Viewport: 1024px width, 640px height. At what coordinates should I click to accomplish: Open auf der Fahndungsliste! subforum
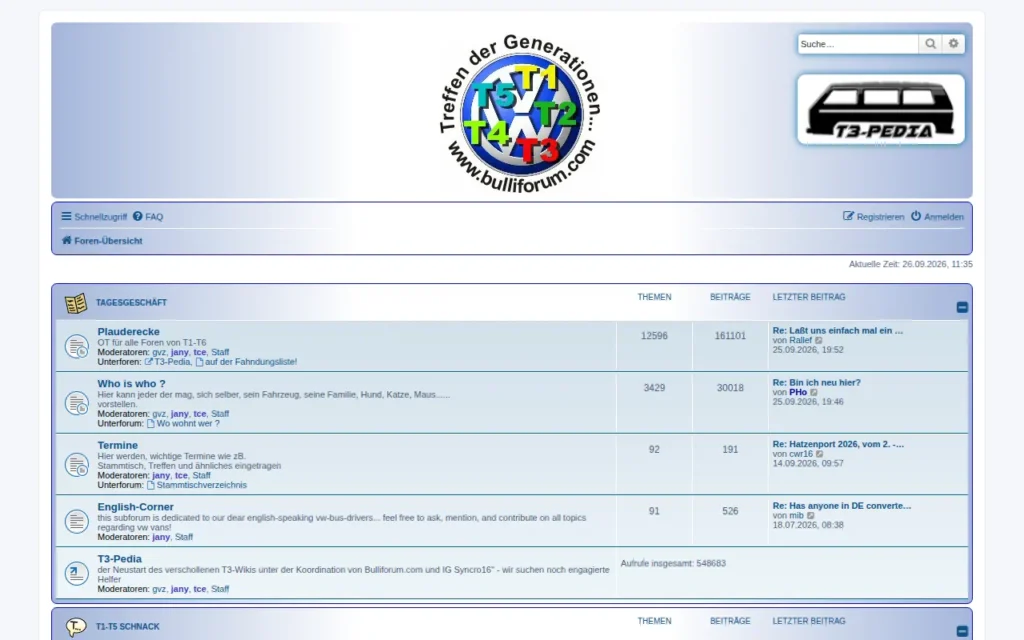(x=246, y=362)
